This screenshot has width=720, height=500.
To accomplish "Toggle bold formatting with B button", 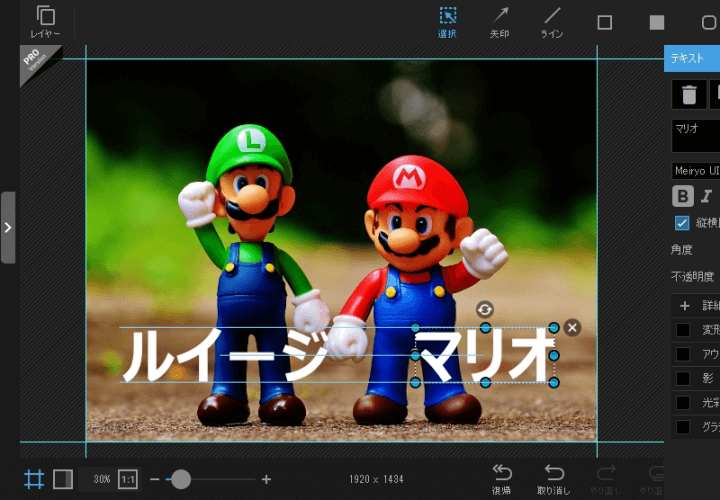I will tap(683, 196).
